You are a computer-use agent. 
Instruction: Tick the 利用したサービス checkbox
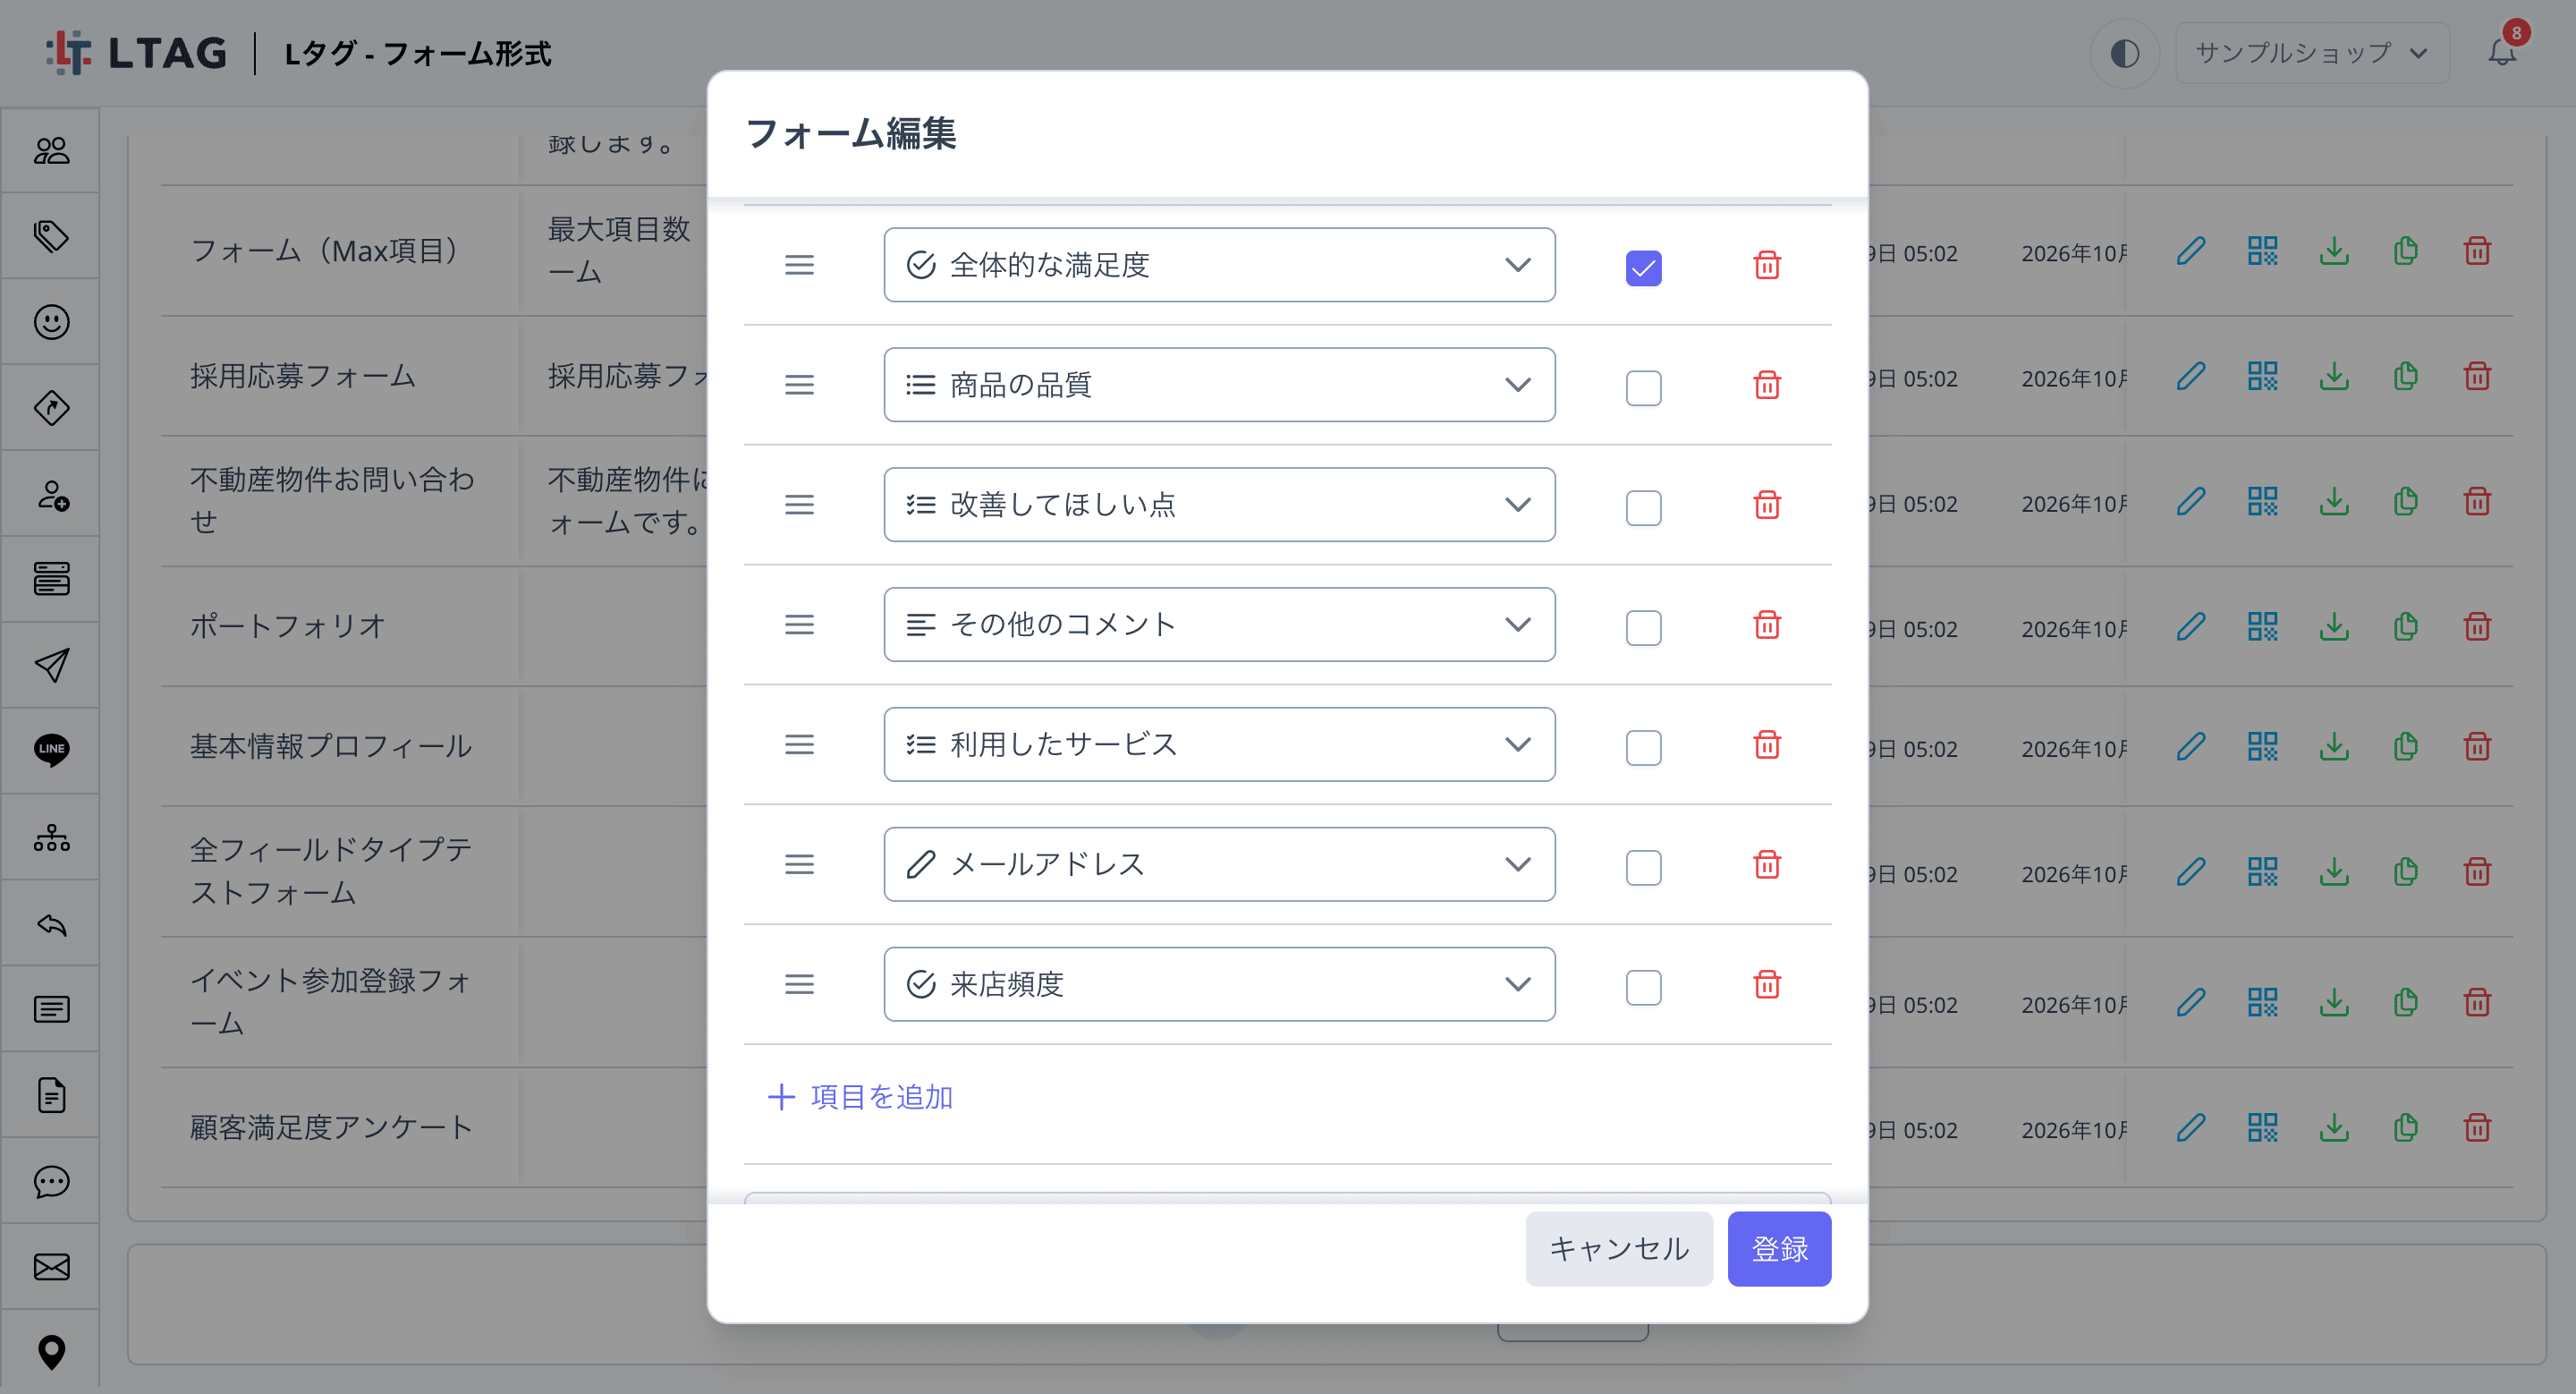(x=1643, y=747)
